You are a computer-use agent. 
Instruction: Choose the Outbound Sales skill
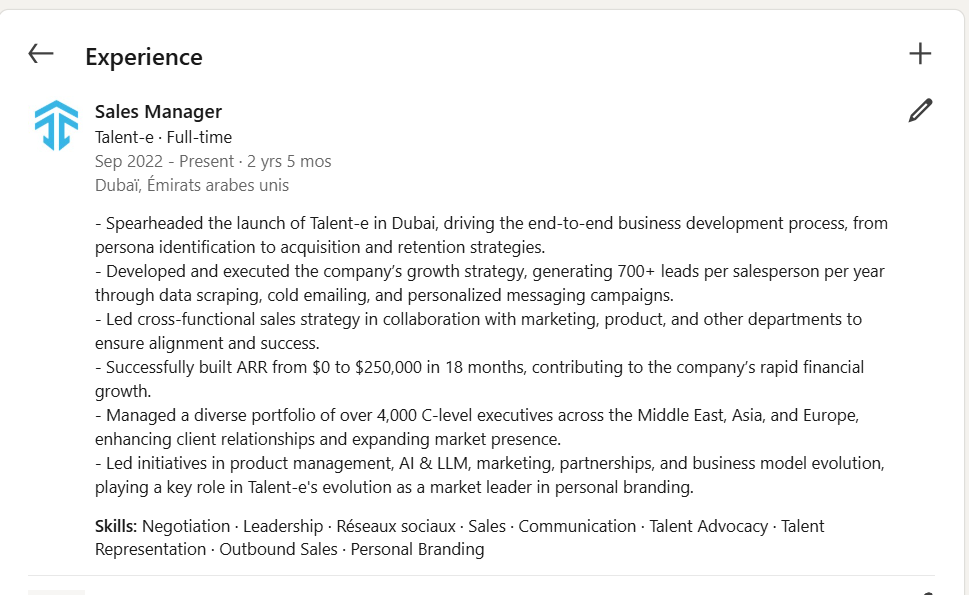[278, 549]
